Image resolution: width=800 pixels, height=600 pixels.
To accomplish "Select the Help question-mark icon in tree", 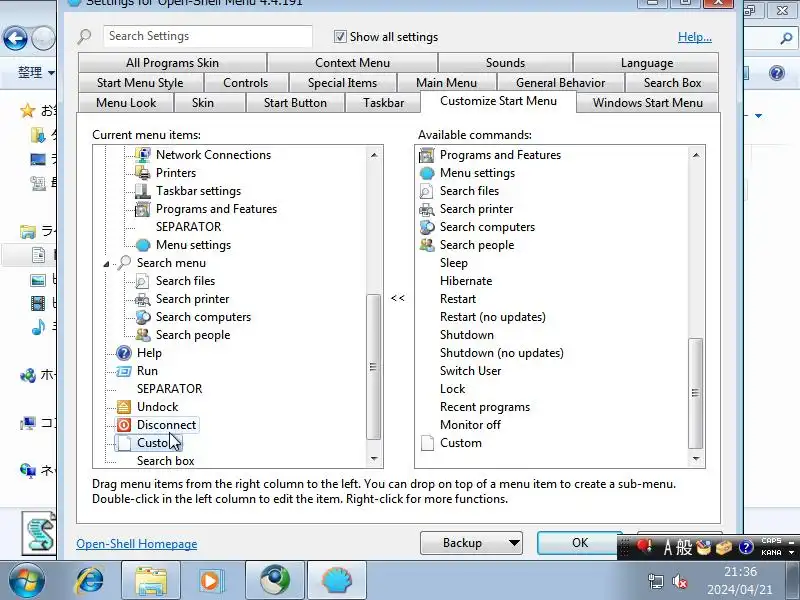I will tap(124, 353).
